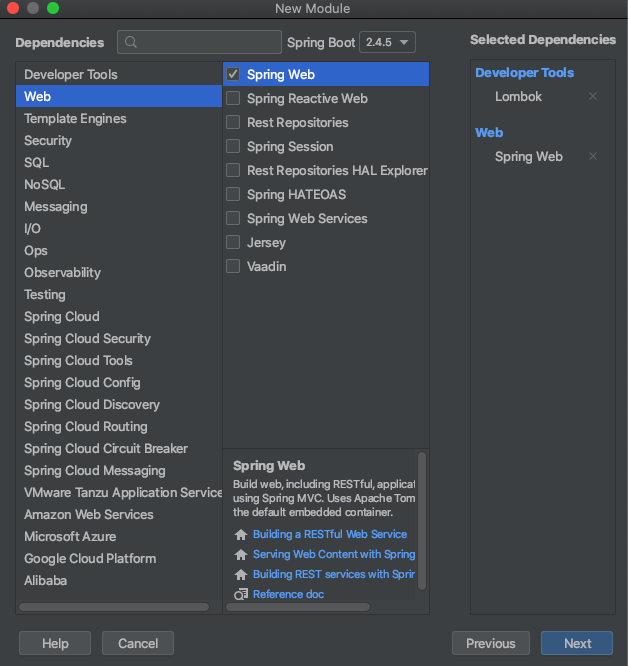Select Spring Cloud Tools category
628x666 pixels.
pyautogui.click(x=119, y=361)
